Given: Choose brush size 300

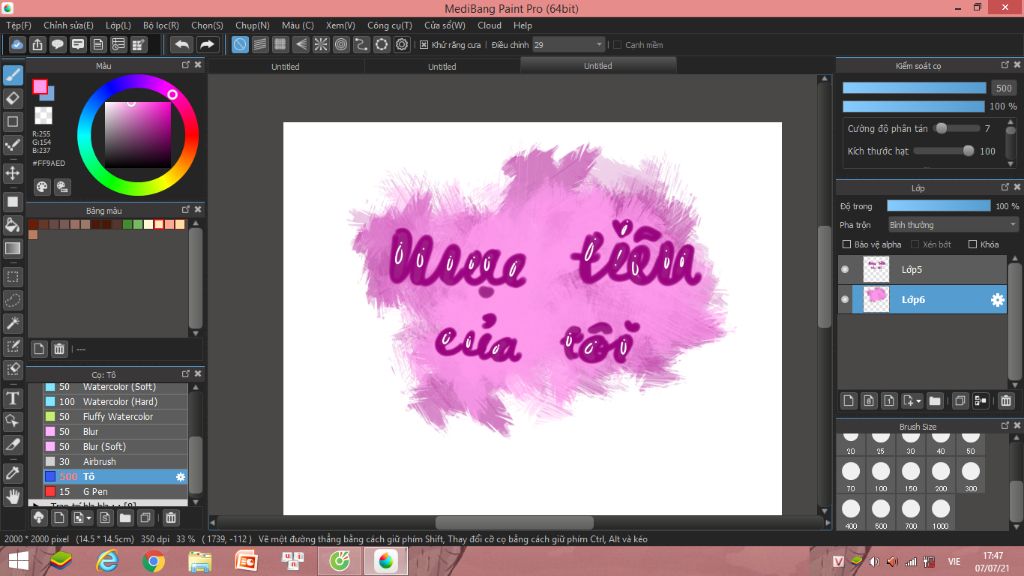Looking at the screenshot, I should click(x=970, y=476).
